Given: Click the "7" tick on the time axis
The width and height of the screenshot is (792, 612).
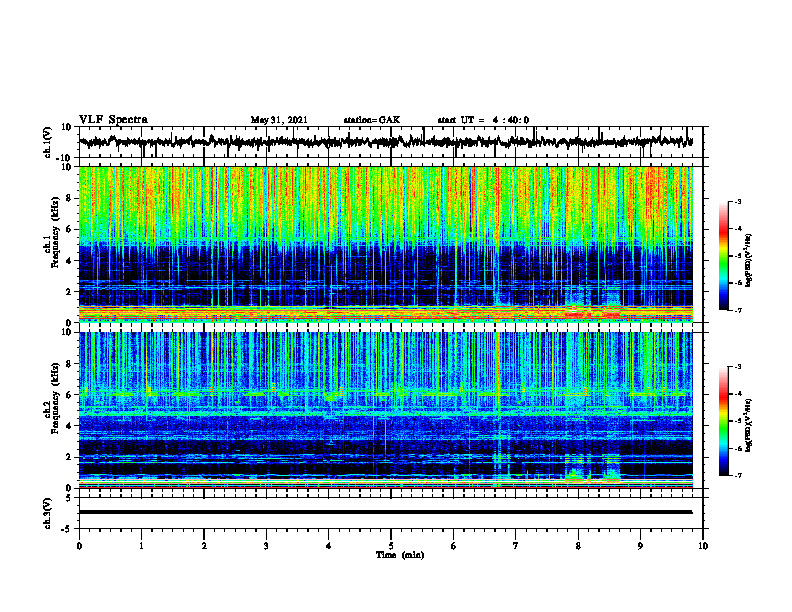Looking at the screenshot, I should (516, 546).
